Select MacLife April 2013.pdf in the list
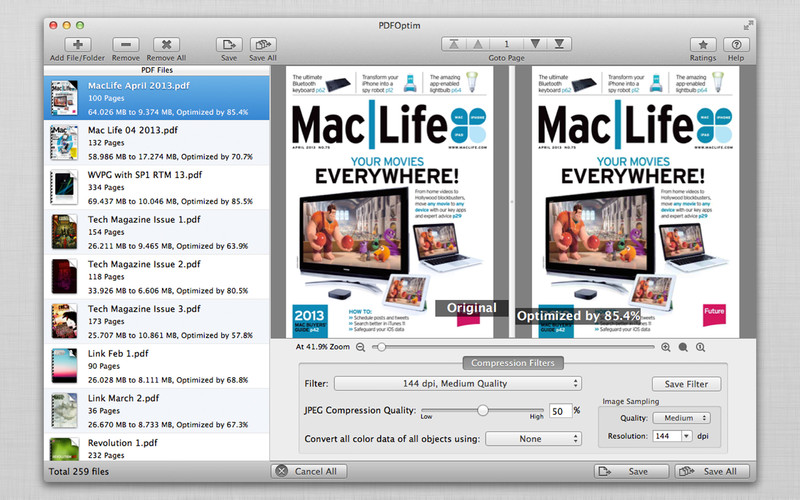 (x=157, y=98)
